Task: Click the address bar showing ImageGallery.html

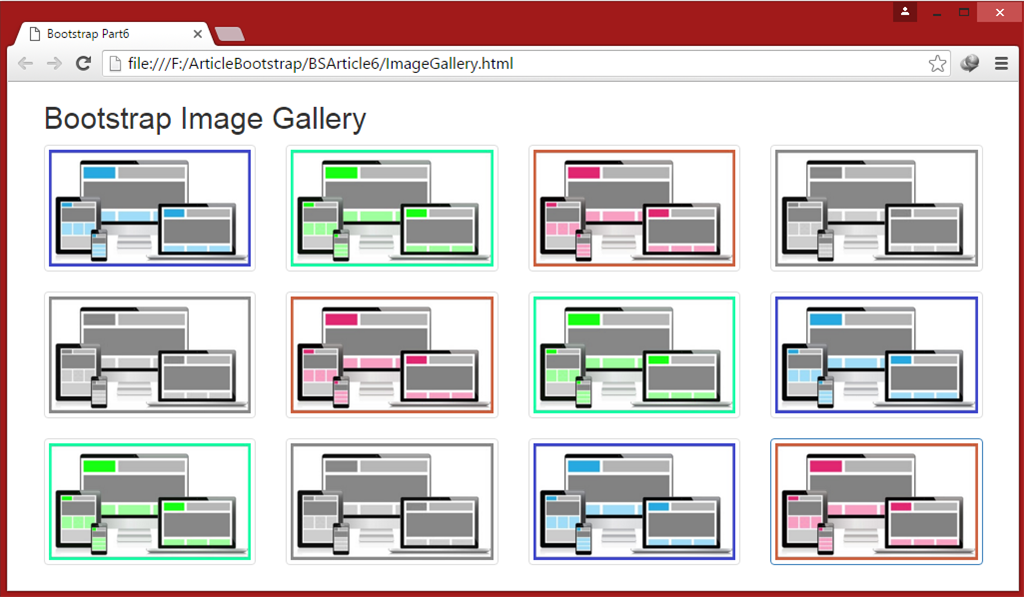Action: (526, 63)
